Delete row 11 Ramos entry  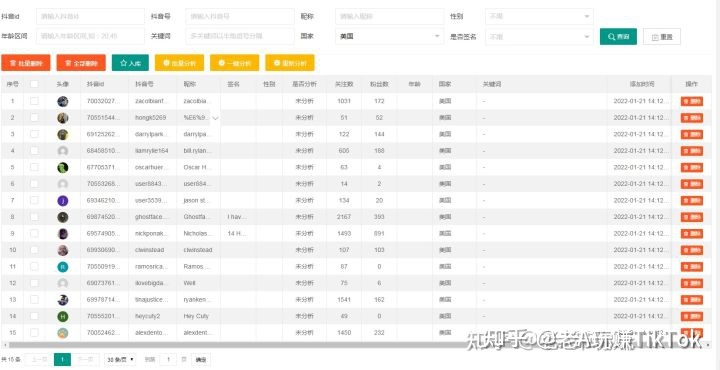692,267
